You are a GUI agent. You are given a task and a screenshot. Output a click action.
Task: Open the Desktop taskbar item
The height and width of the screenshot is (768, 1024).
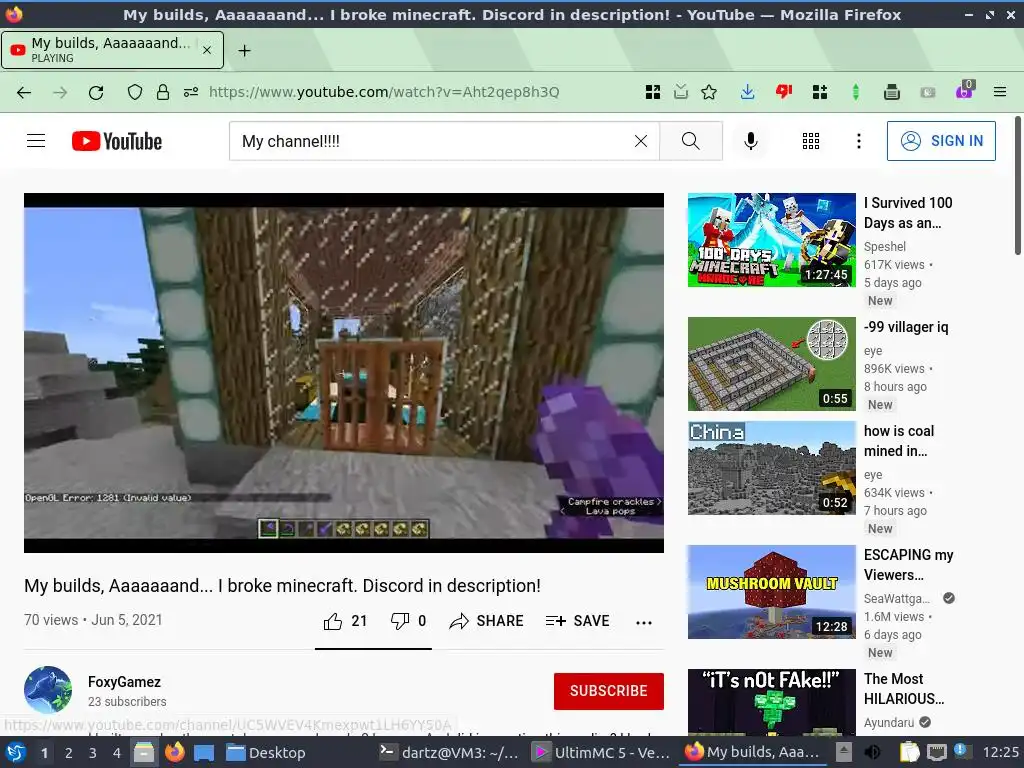tap(266, 753)
